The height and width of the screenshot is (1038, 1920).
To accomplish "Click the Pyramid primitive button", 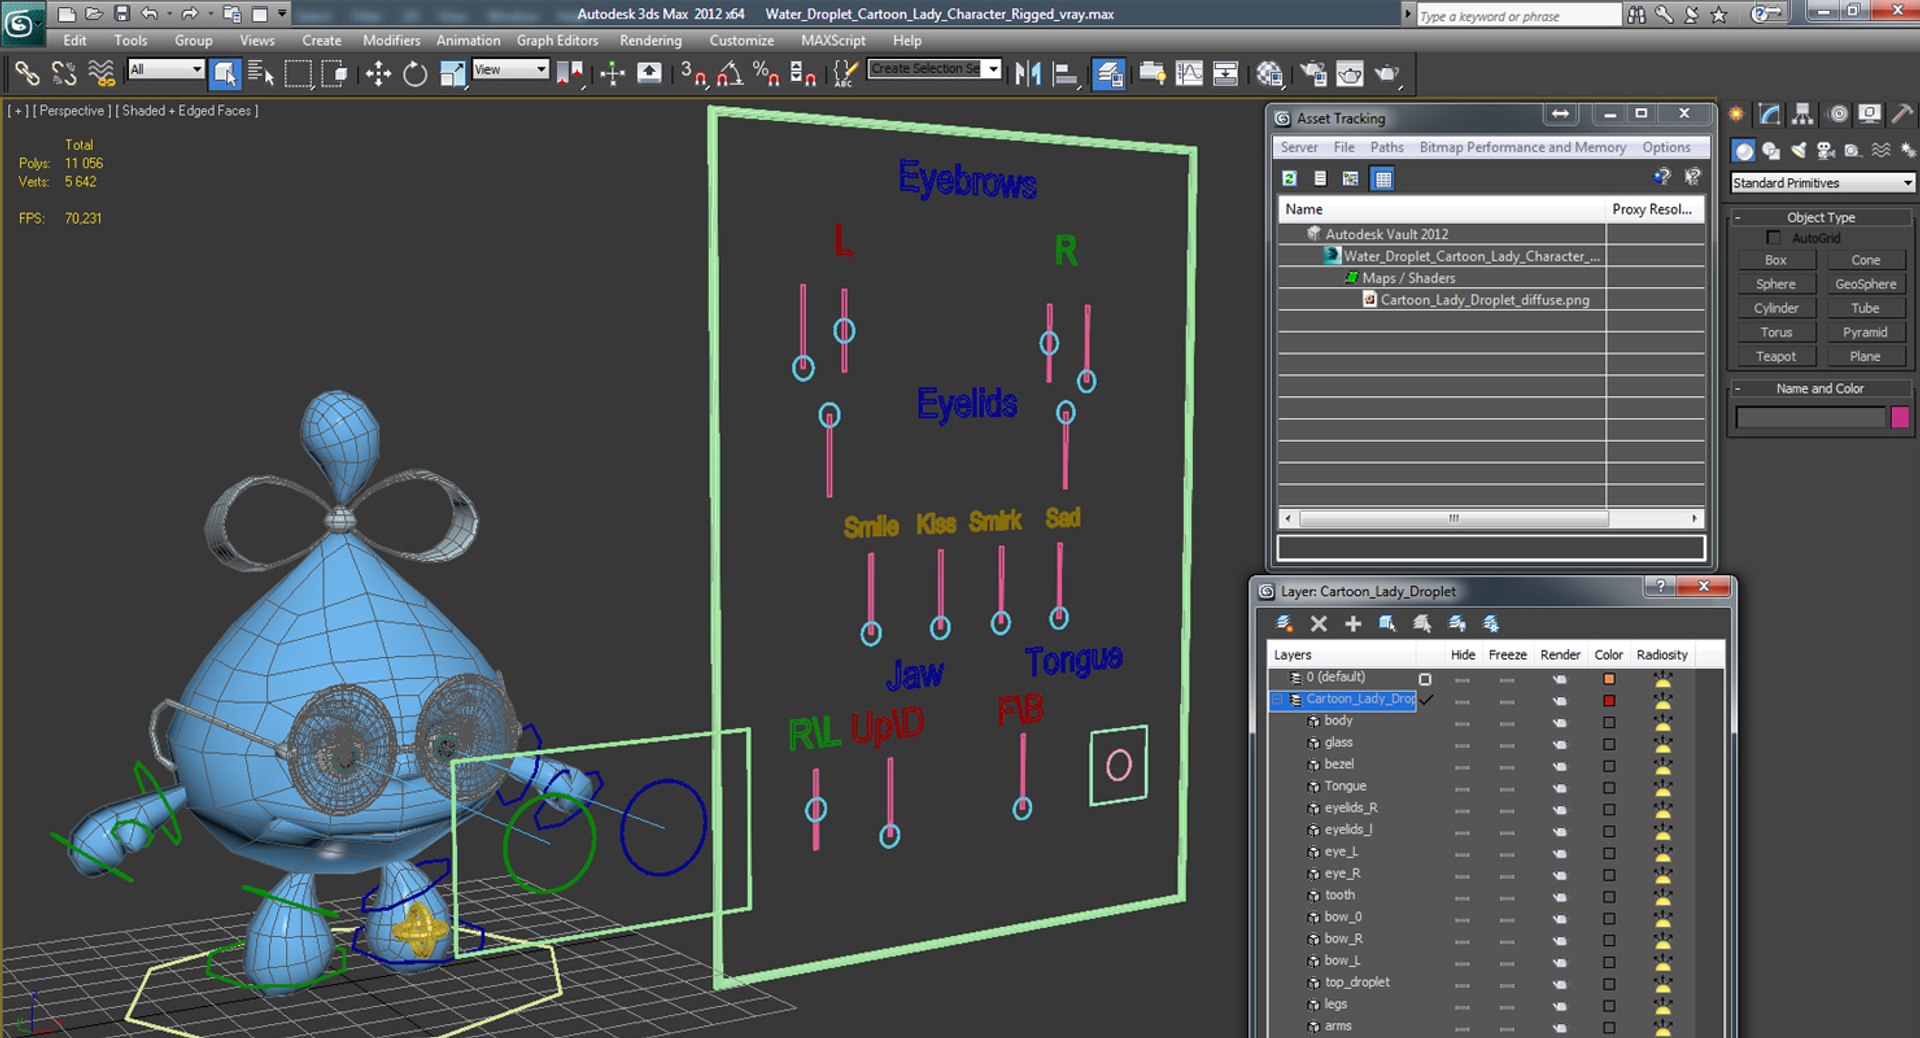I will point(1865,332).
